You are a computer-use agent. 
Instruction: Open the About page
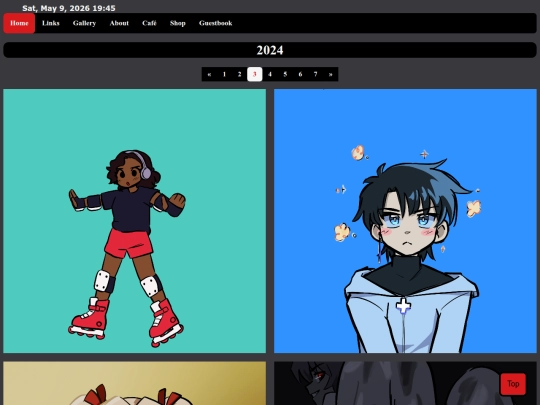click(119, 23)
